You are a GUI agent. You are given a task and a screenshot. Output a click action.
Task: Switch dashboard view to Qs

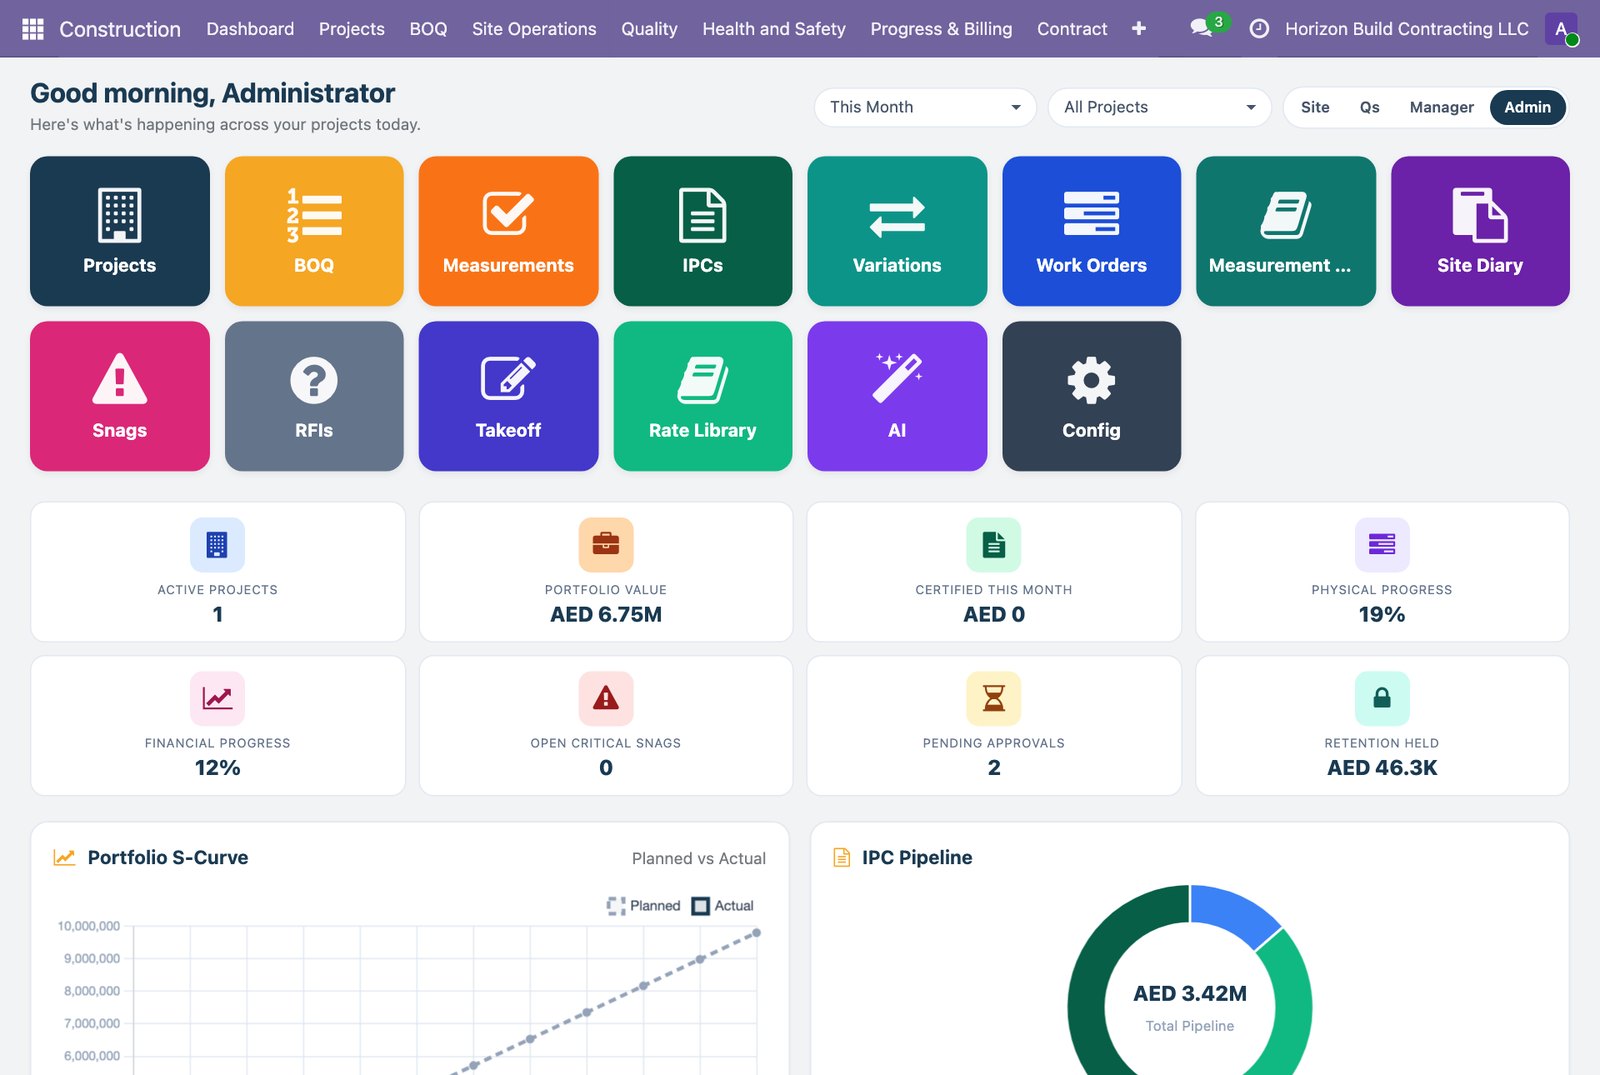(x=1369, y=107)
